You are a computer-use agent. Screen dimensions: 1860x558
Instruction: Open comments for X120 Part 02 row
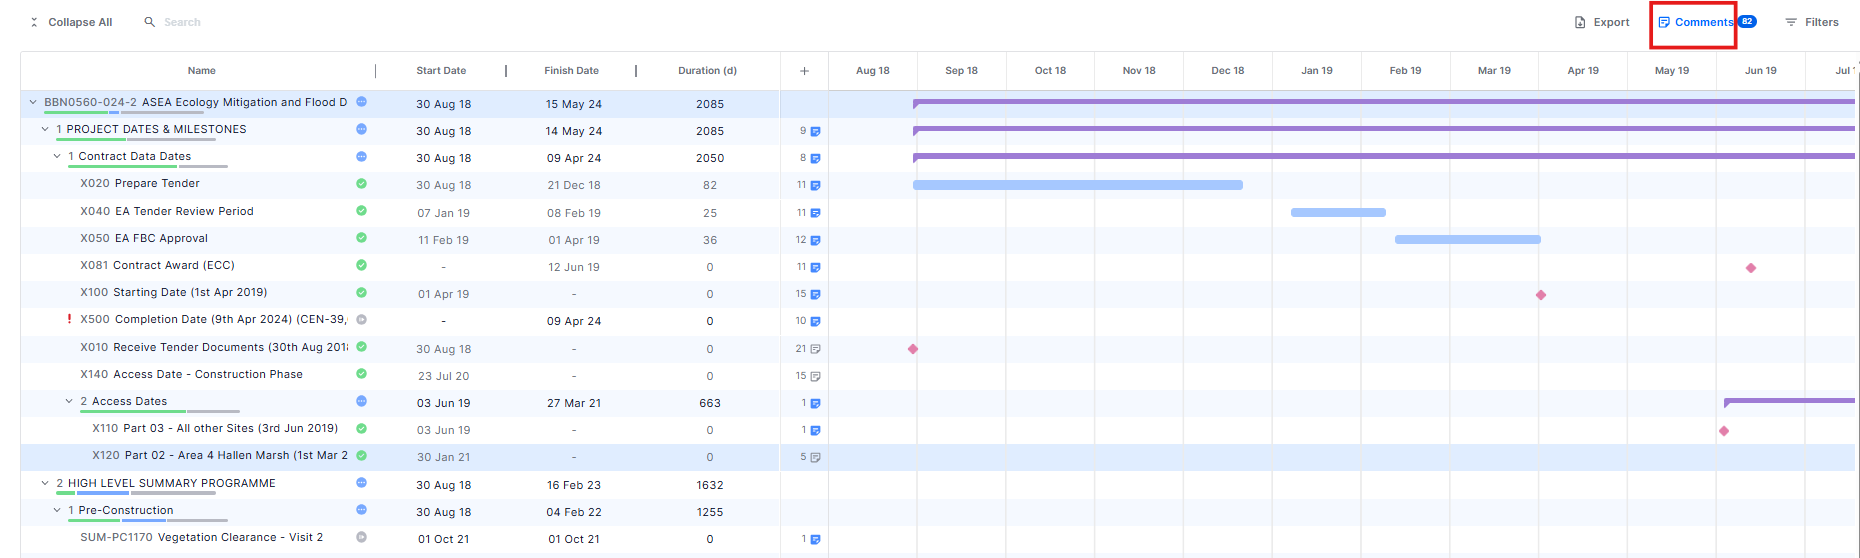pos(815,458)
